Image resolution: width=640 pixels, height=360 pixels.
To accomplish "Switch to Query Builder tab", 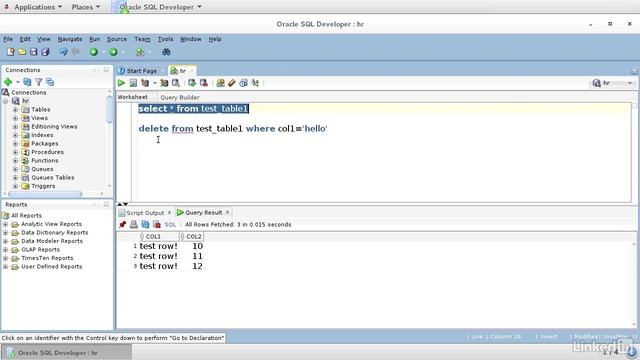I will pos(180,98).
